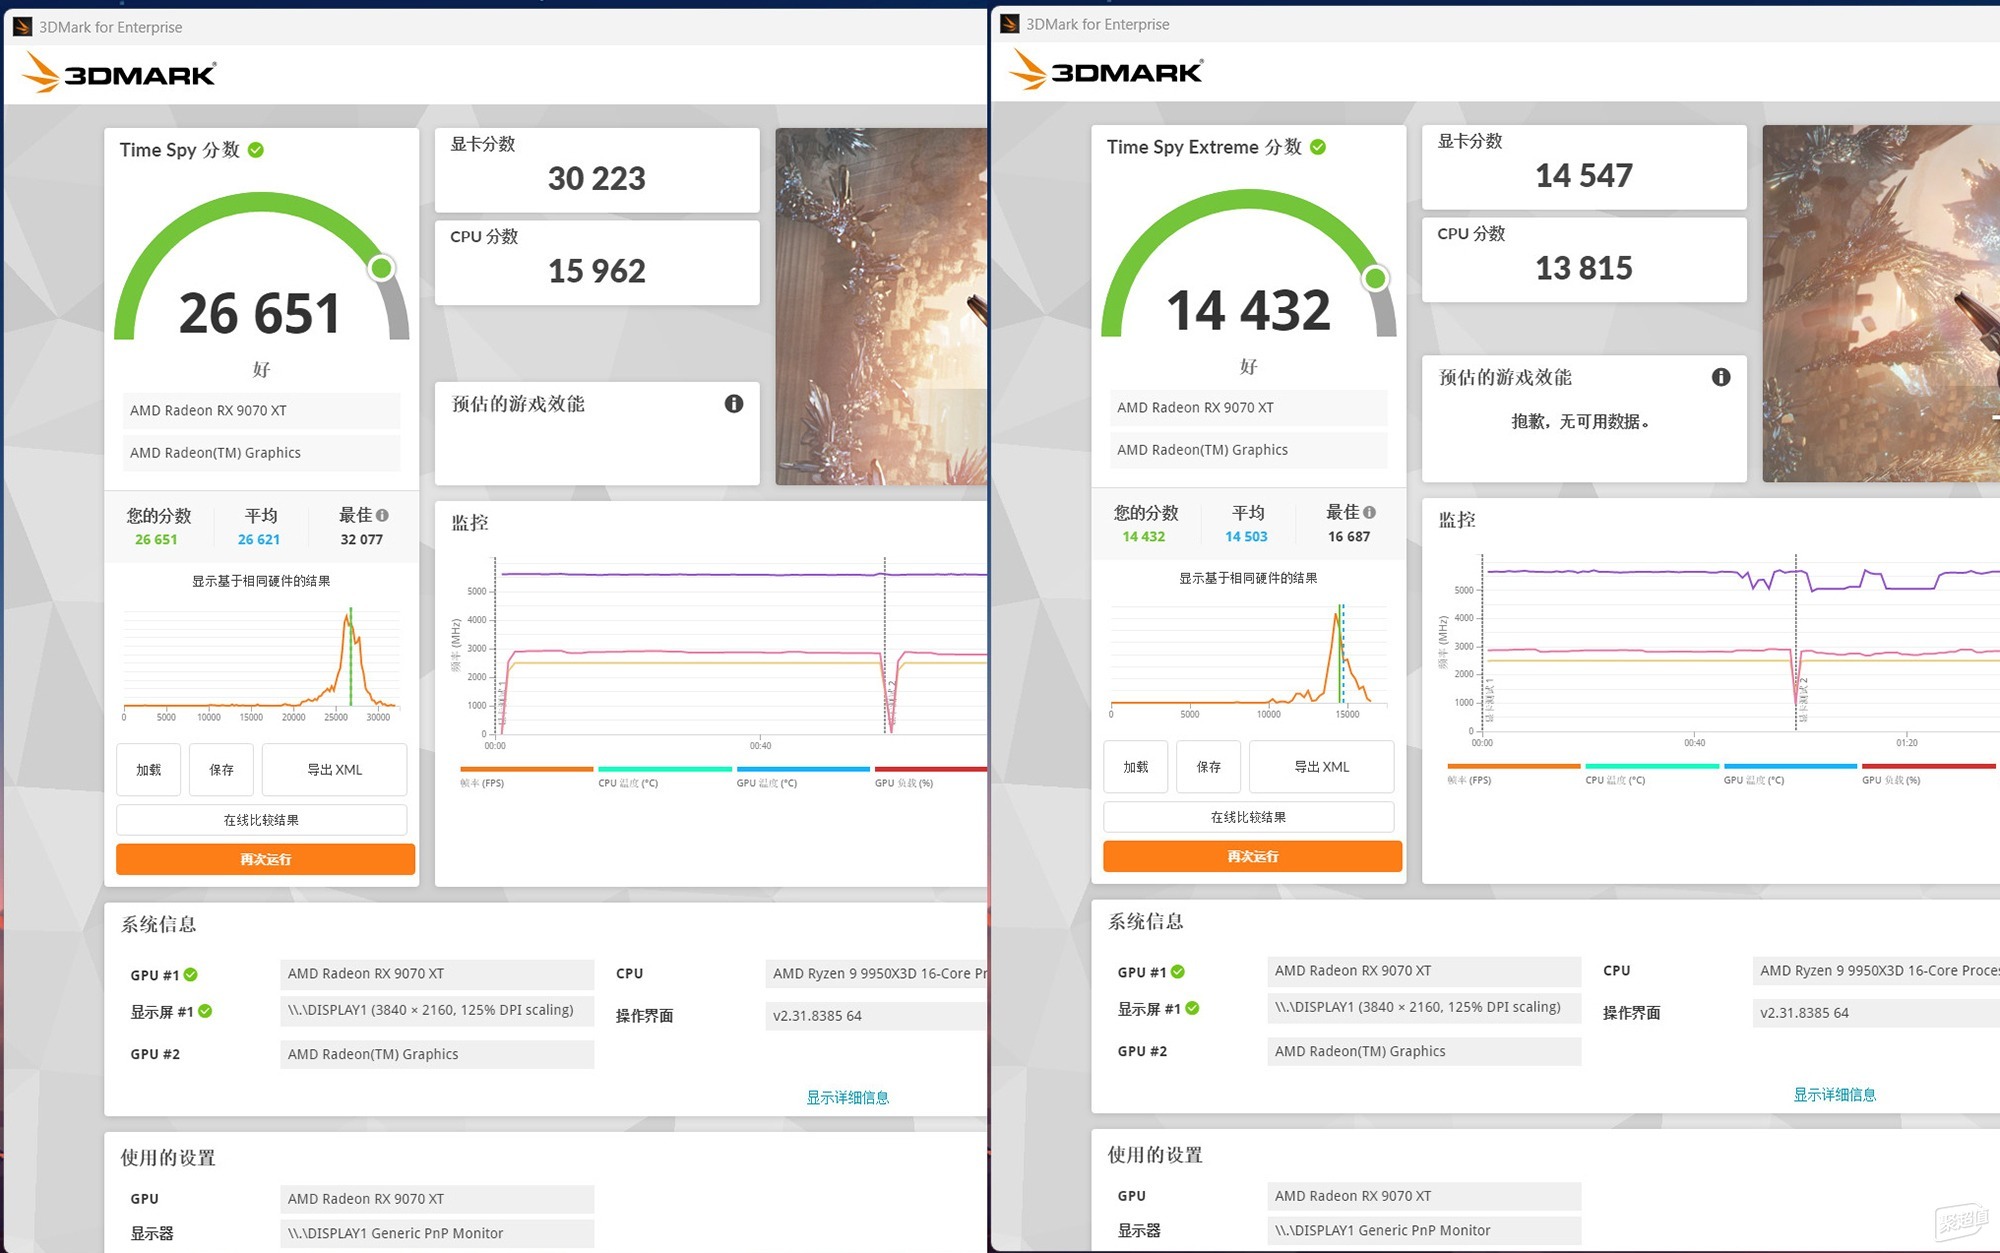Click display #1 green check in left window
2000x1253 pixels.
[x=205, y=1011]
